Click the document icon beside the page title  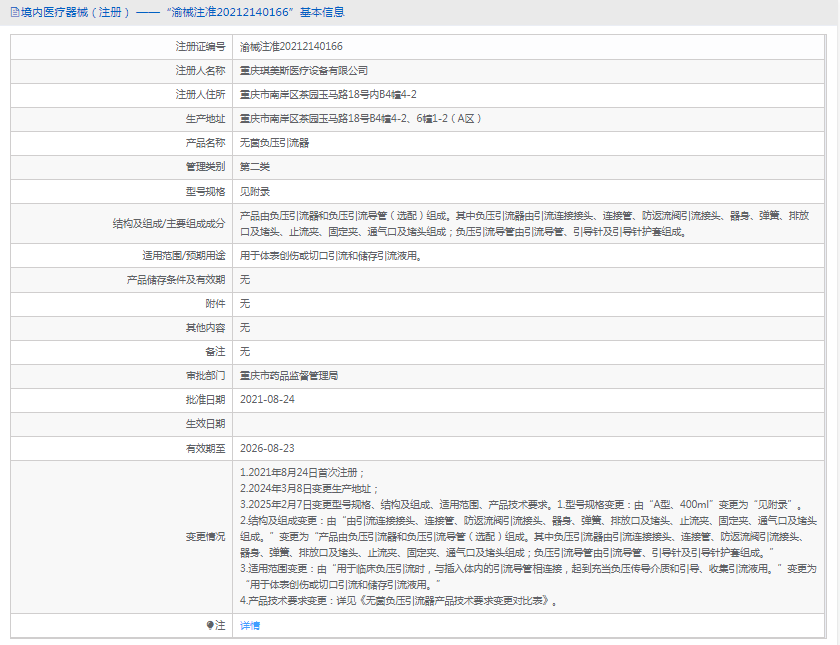tap(15, 12)
